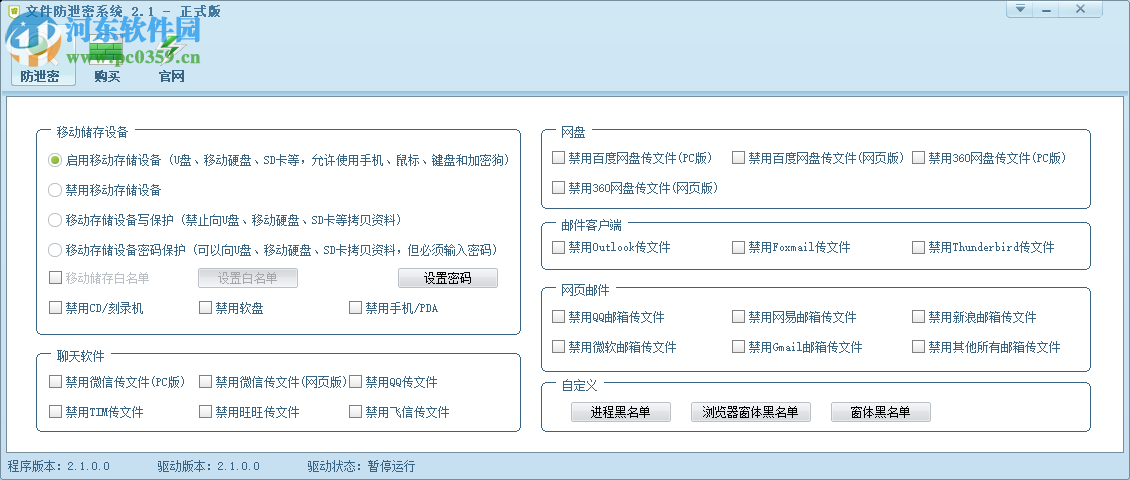The height and width of the screenshot is (480, 1130).
Task: Check 禁用新浪邮箱传文件 box
Action: [918, 316]
